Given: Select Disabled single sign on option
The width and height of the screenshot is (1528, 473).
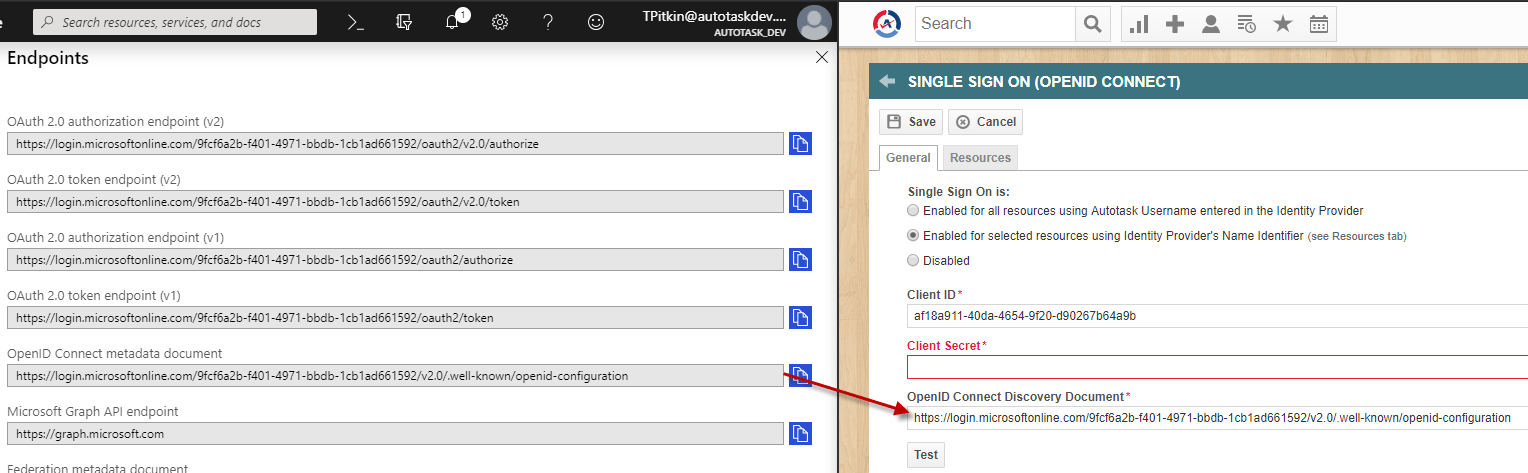Looking at the screenshot, I should (913, 260).
